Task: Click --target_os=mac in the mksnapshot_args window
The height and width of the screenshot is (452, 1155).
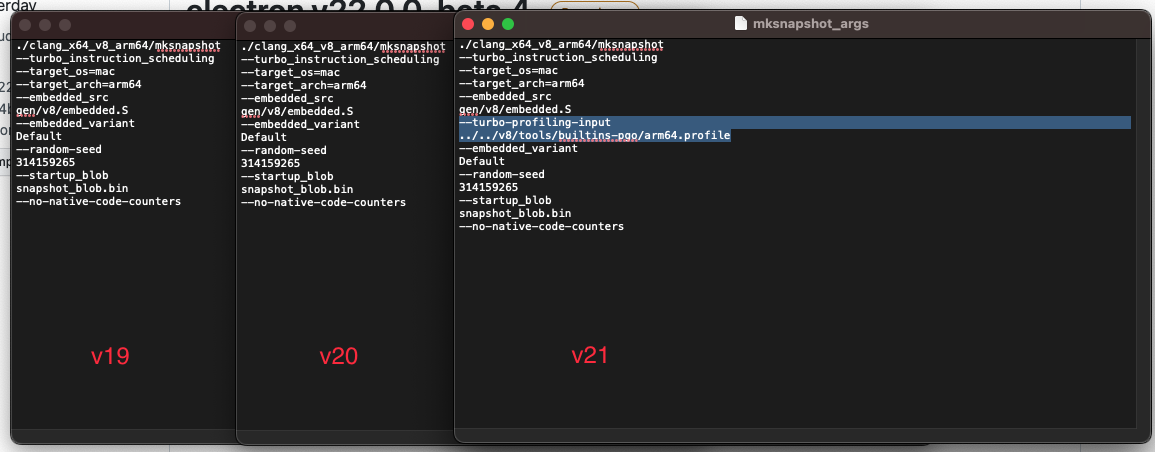Action: point(508,71)
